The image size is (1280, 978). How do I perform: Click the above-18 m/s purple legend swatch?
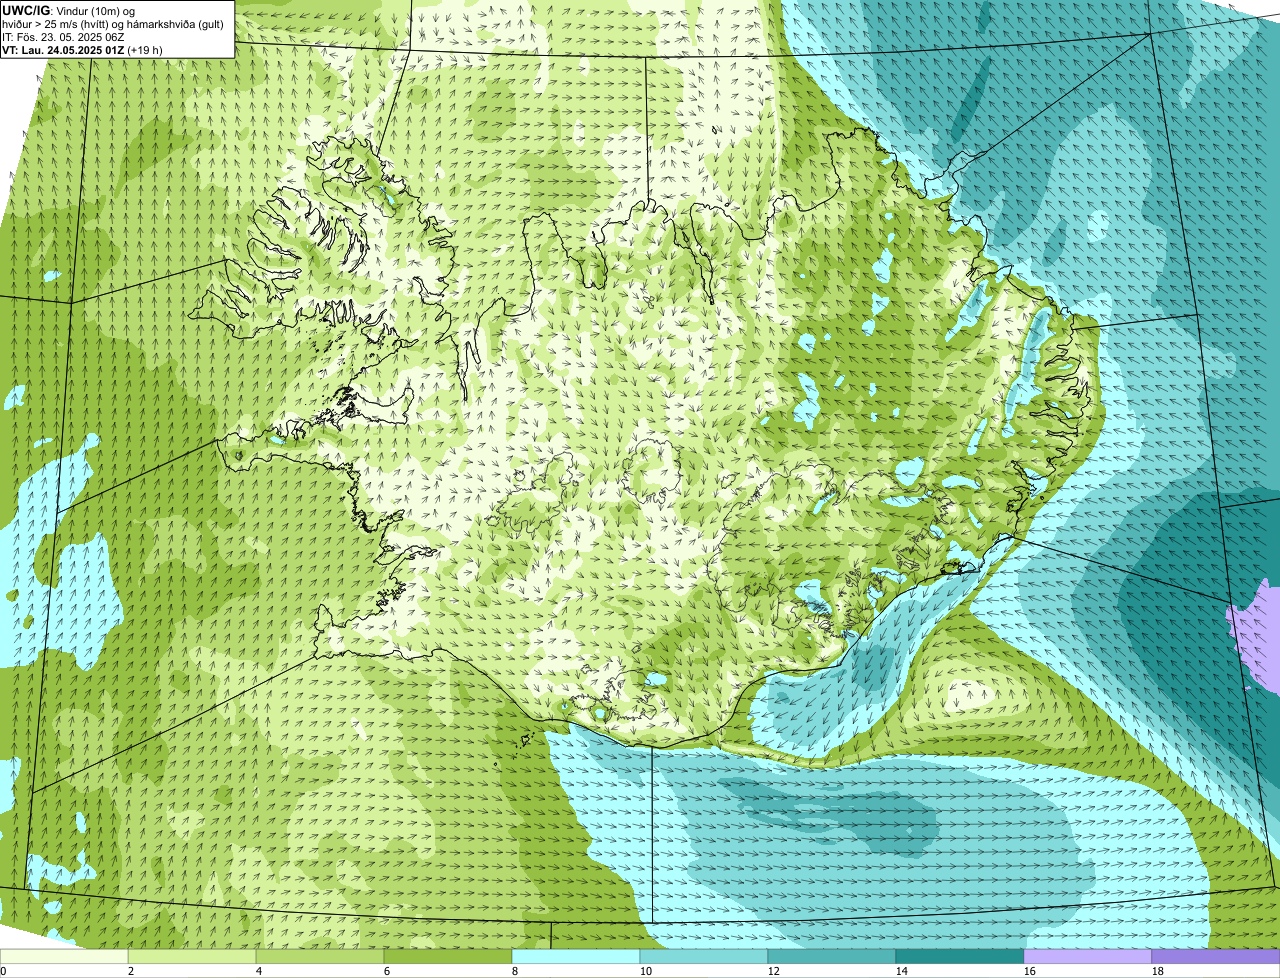point(1216,957)
